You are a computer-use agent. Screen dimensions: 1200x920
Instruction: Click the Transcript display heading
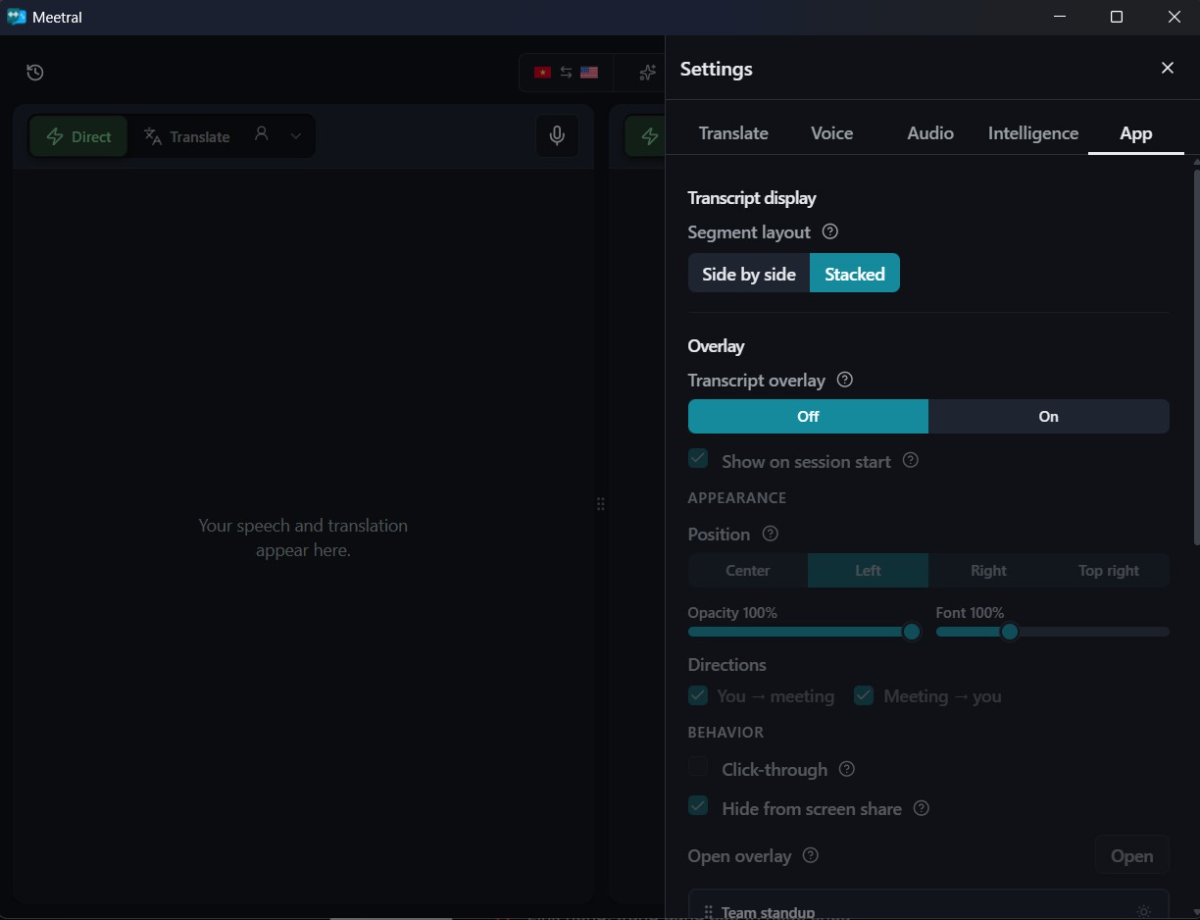point(752,198)
